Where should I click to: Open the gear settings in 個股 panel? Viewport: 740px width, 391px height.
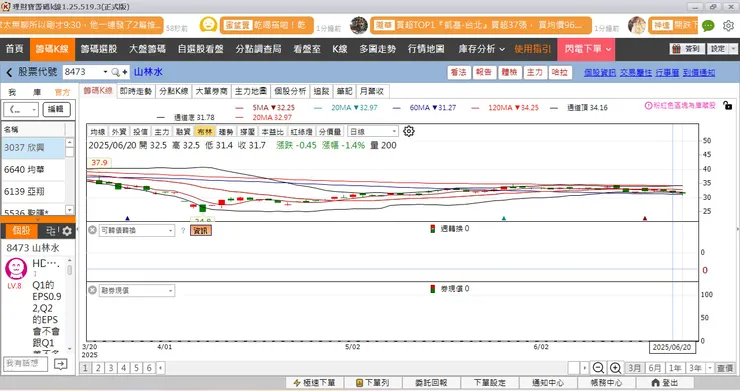click(x=67, y=231)
